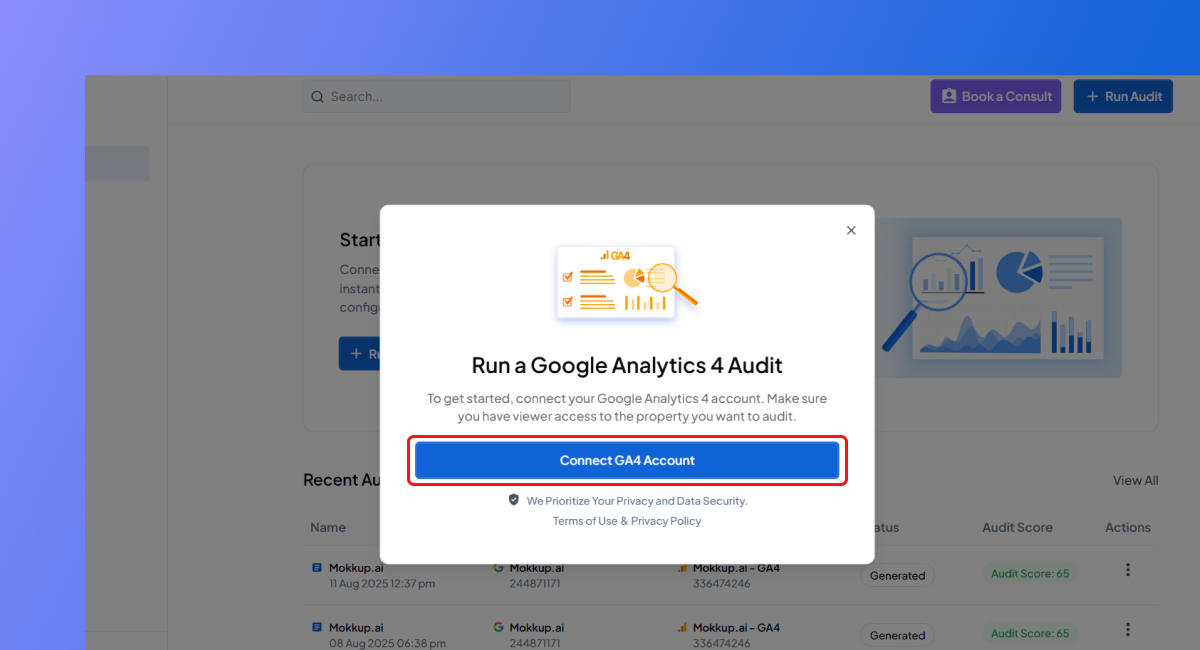Click the Book a Consult button
The image size is (1200, 650).
[x=996, y=97]
